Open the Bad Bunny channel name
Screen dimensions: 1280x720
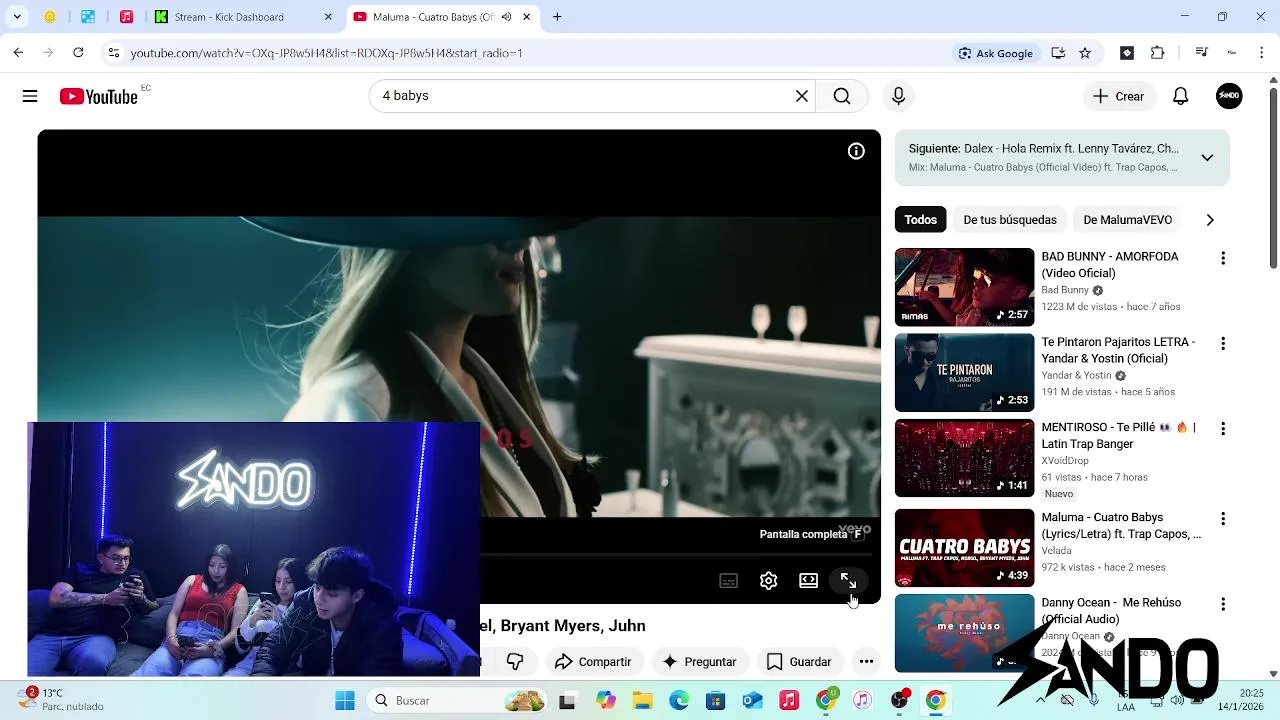1065,290
